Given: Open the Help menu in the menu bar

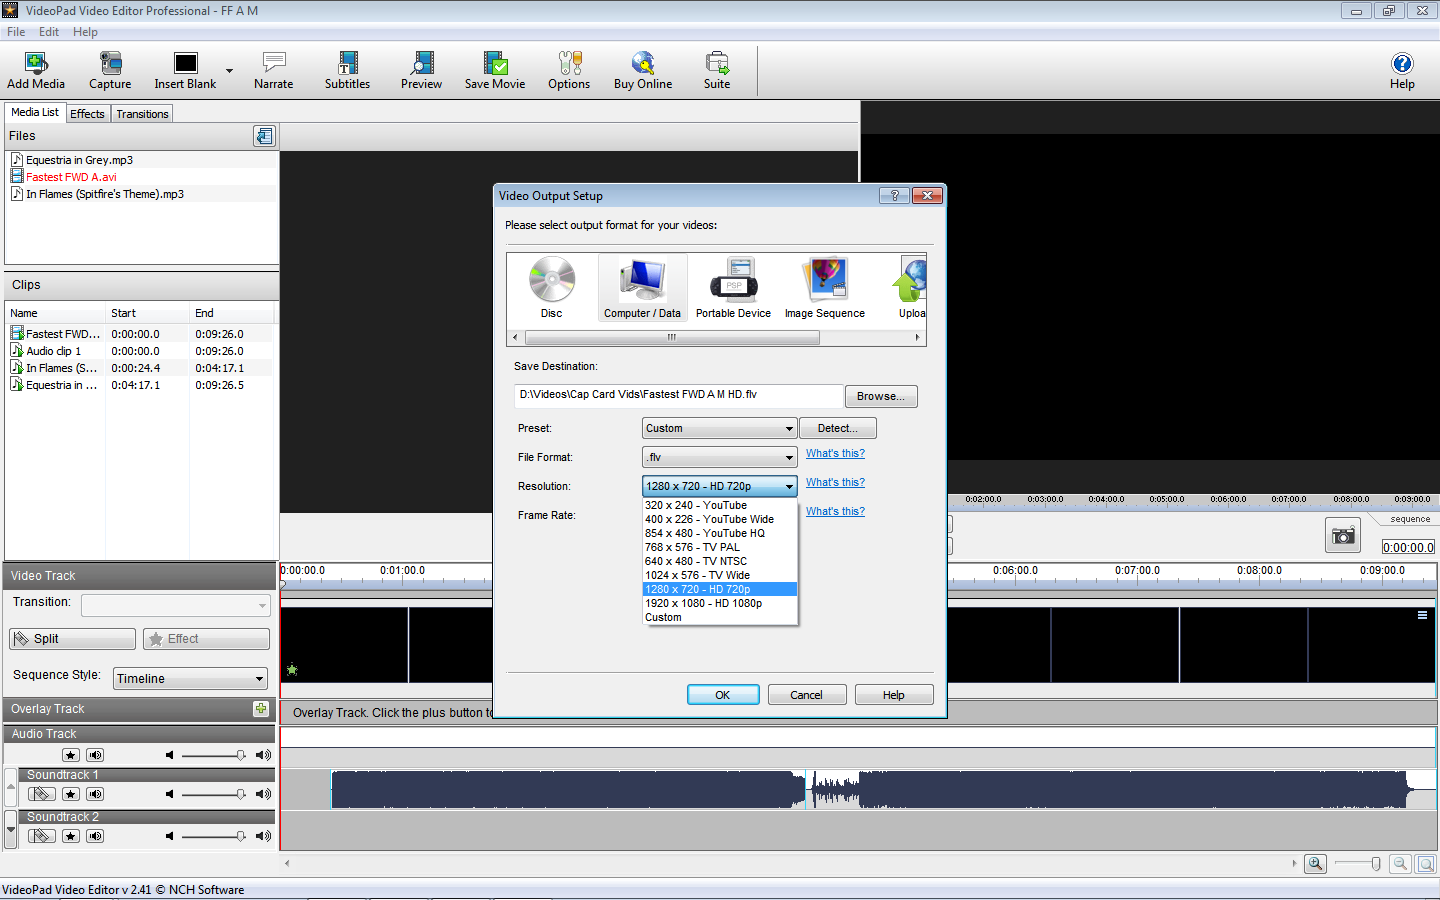Looking at the screenshot, I should point(85,32).
